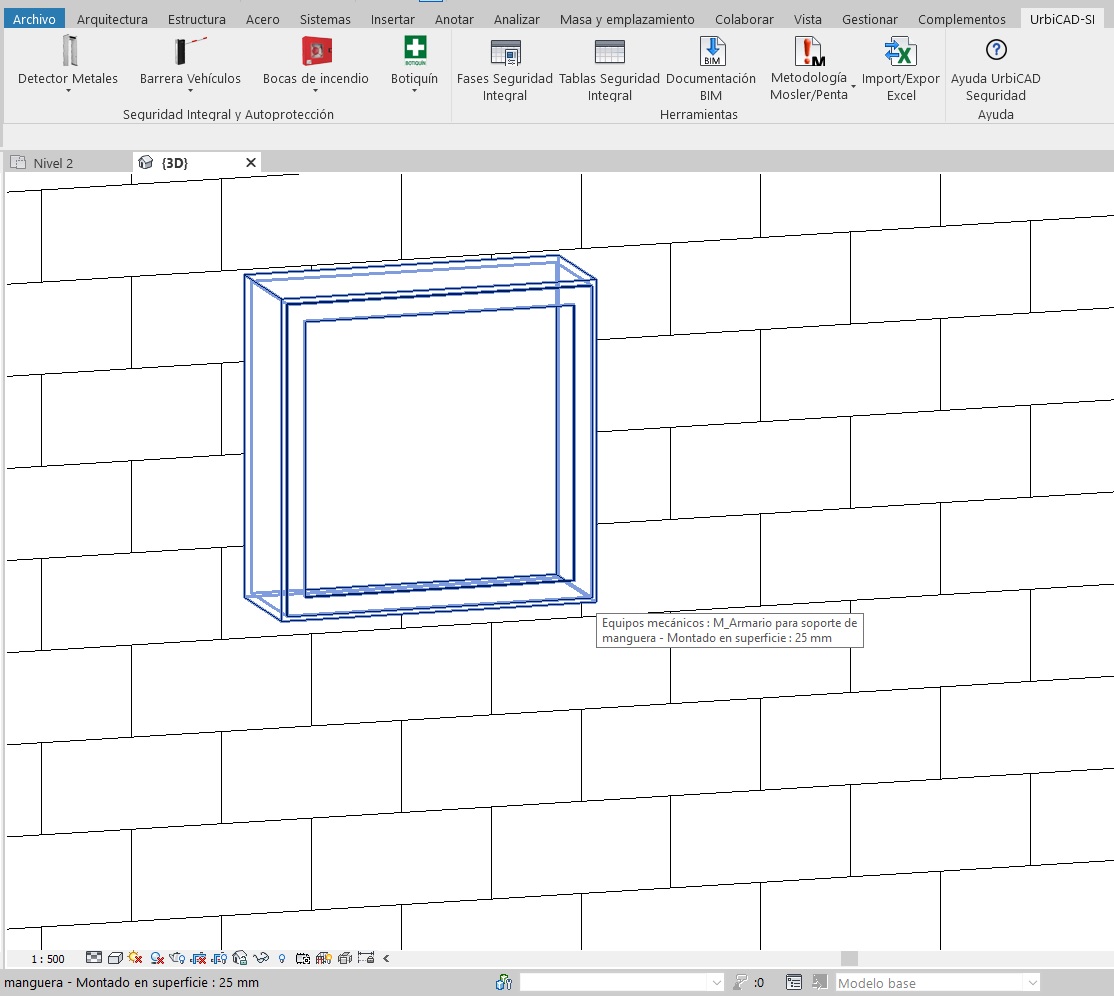
Task: Switch to the Nivel 2 view tab
Action: coord(53,163)
